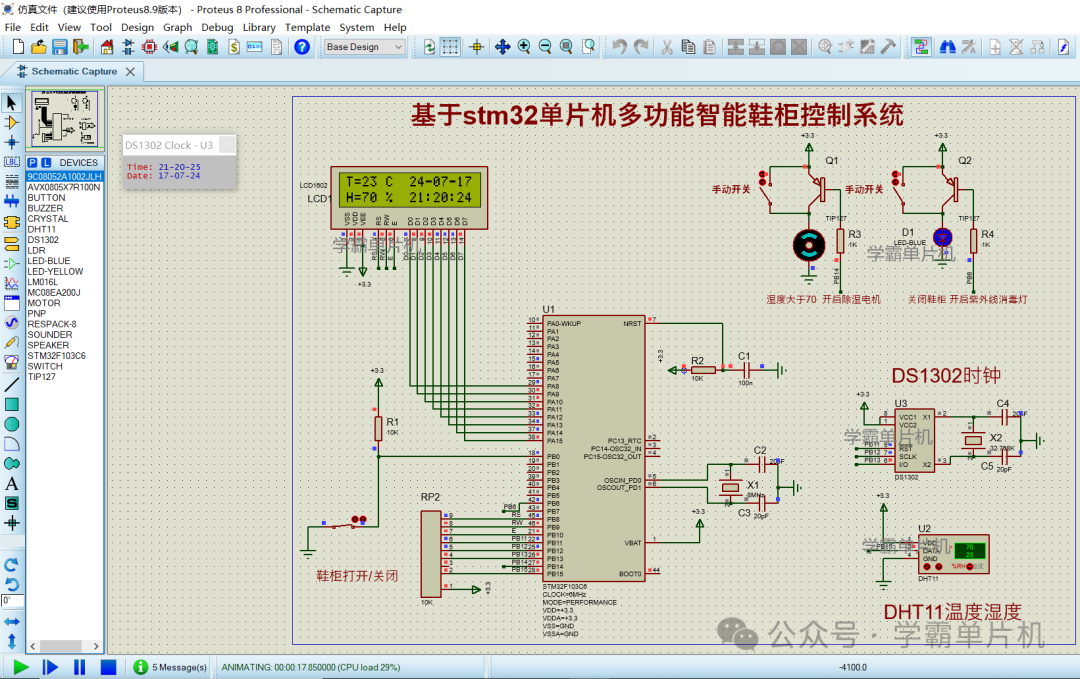Select the Wire Label Mode LBL tool

(x=12, y=163)
